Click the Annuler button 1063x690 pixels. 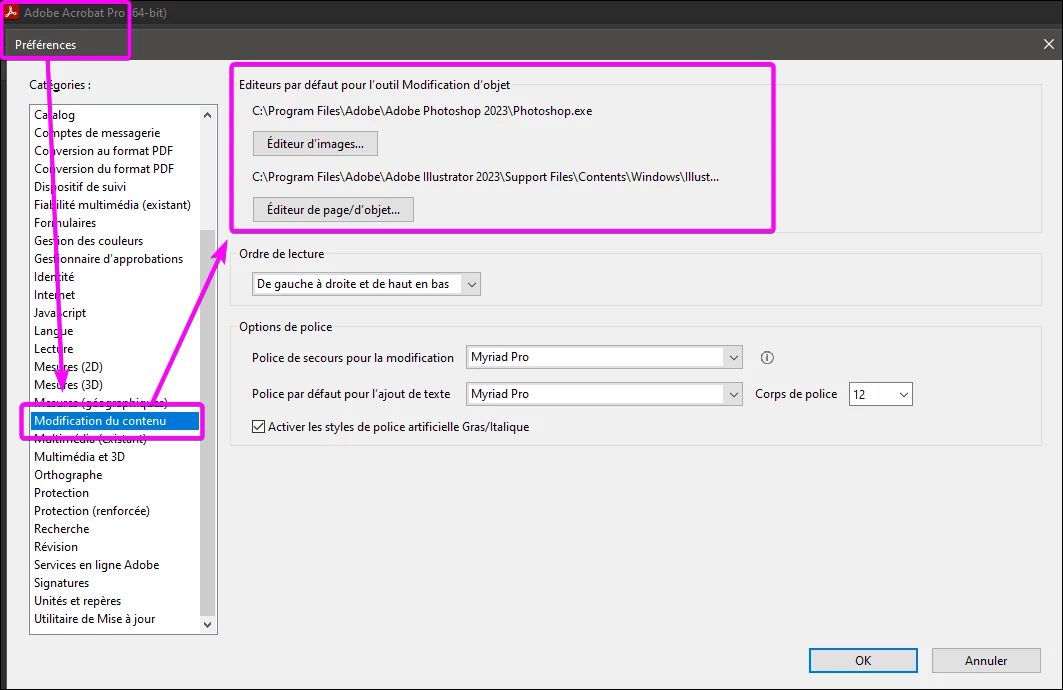pyautogui.click(x=986, y=660)
